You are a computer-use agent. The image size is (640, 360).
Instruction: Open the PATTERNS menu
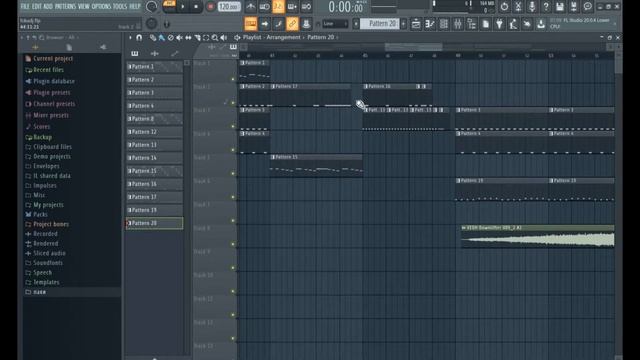coord(65,7)
